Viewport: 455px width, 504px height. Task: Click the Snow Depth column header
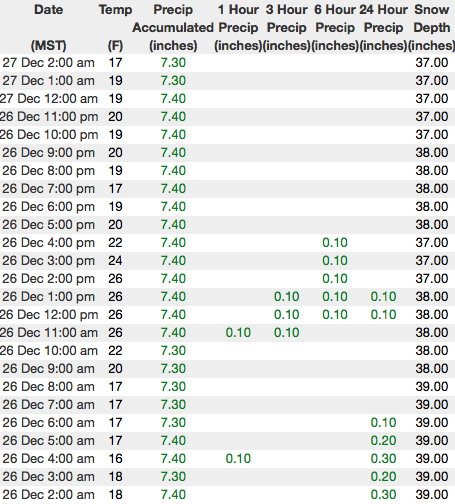pyautogui.click(x=432, y=27)
